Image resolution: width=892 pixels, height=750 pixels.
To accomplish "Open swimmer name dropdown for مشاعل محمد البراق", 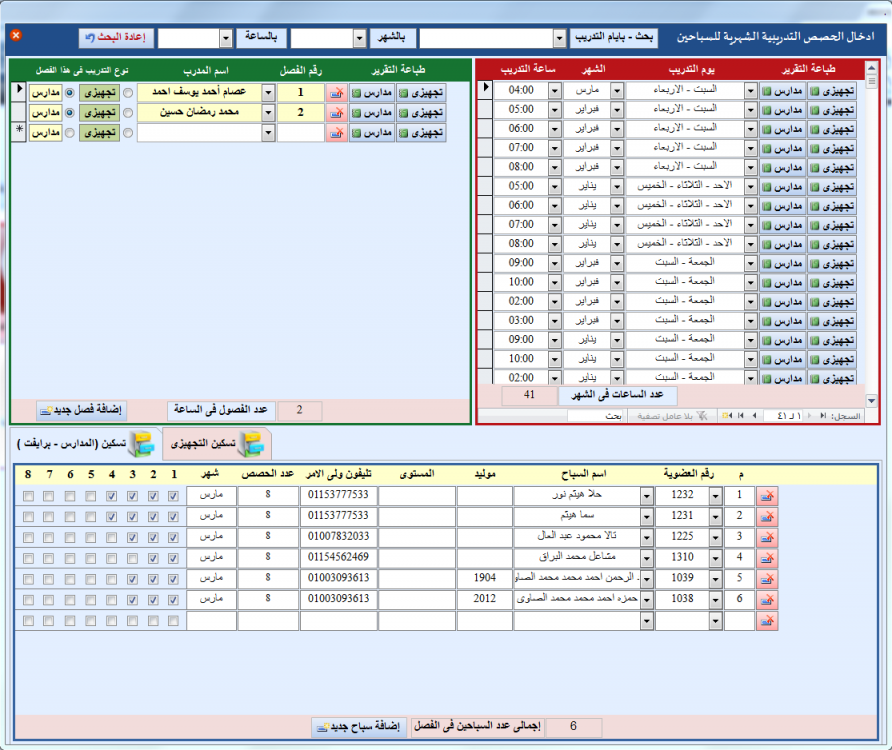I will coord(647,558).
